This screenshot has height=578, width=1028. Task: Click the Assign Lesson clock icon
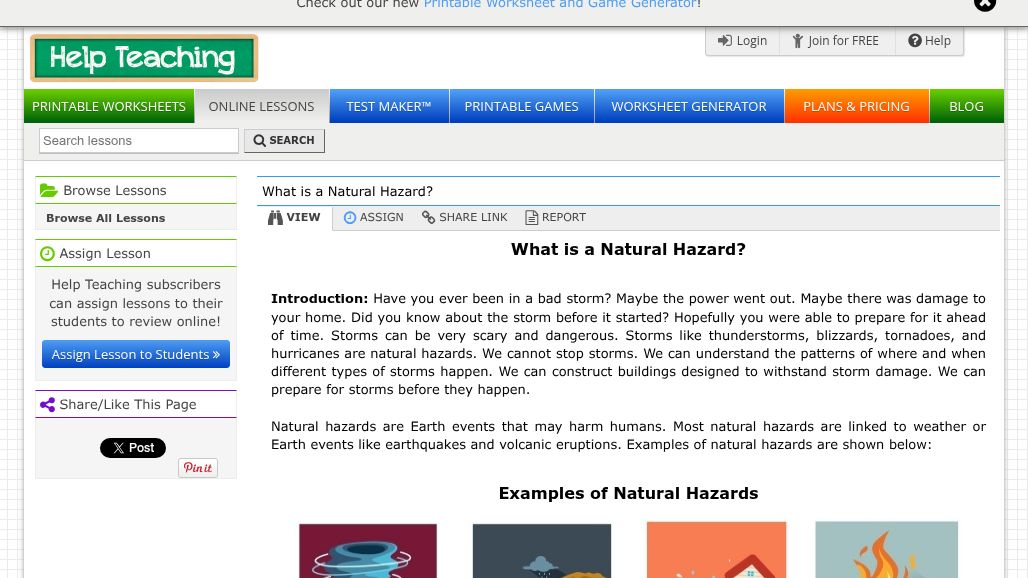[x=47, y=254]
